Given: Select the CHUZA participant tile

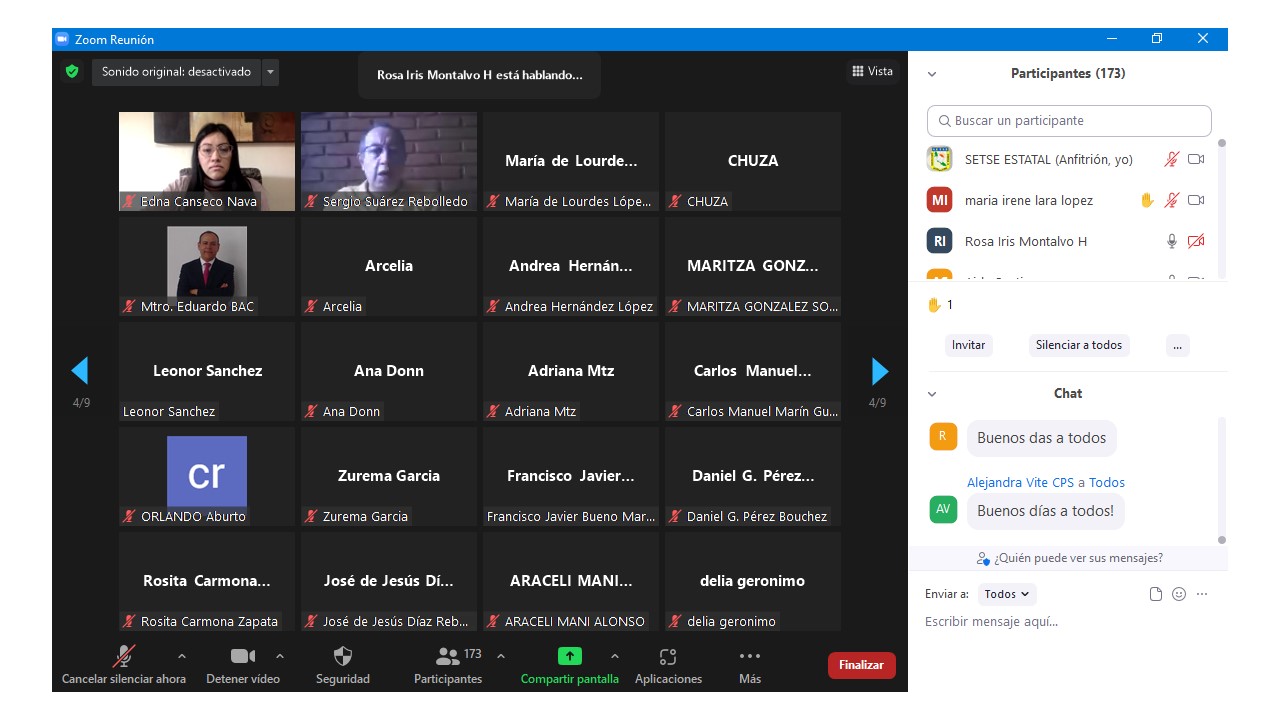Looking at the screenshot, I should click(753, 161).
